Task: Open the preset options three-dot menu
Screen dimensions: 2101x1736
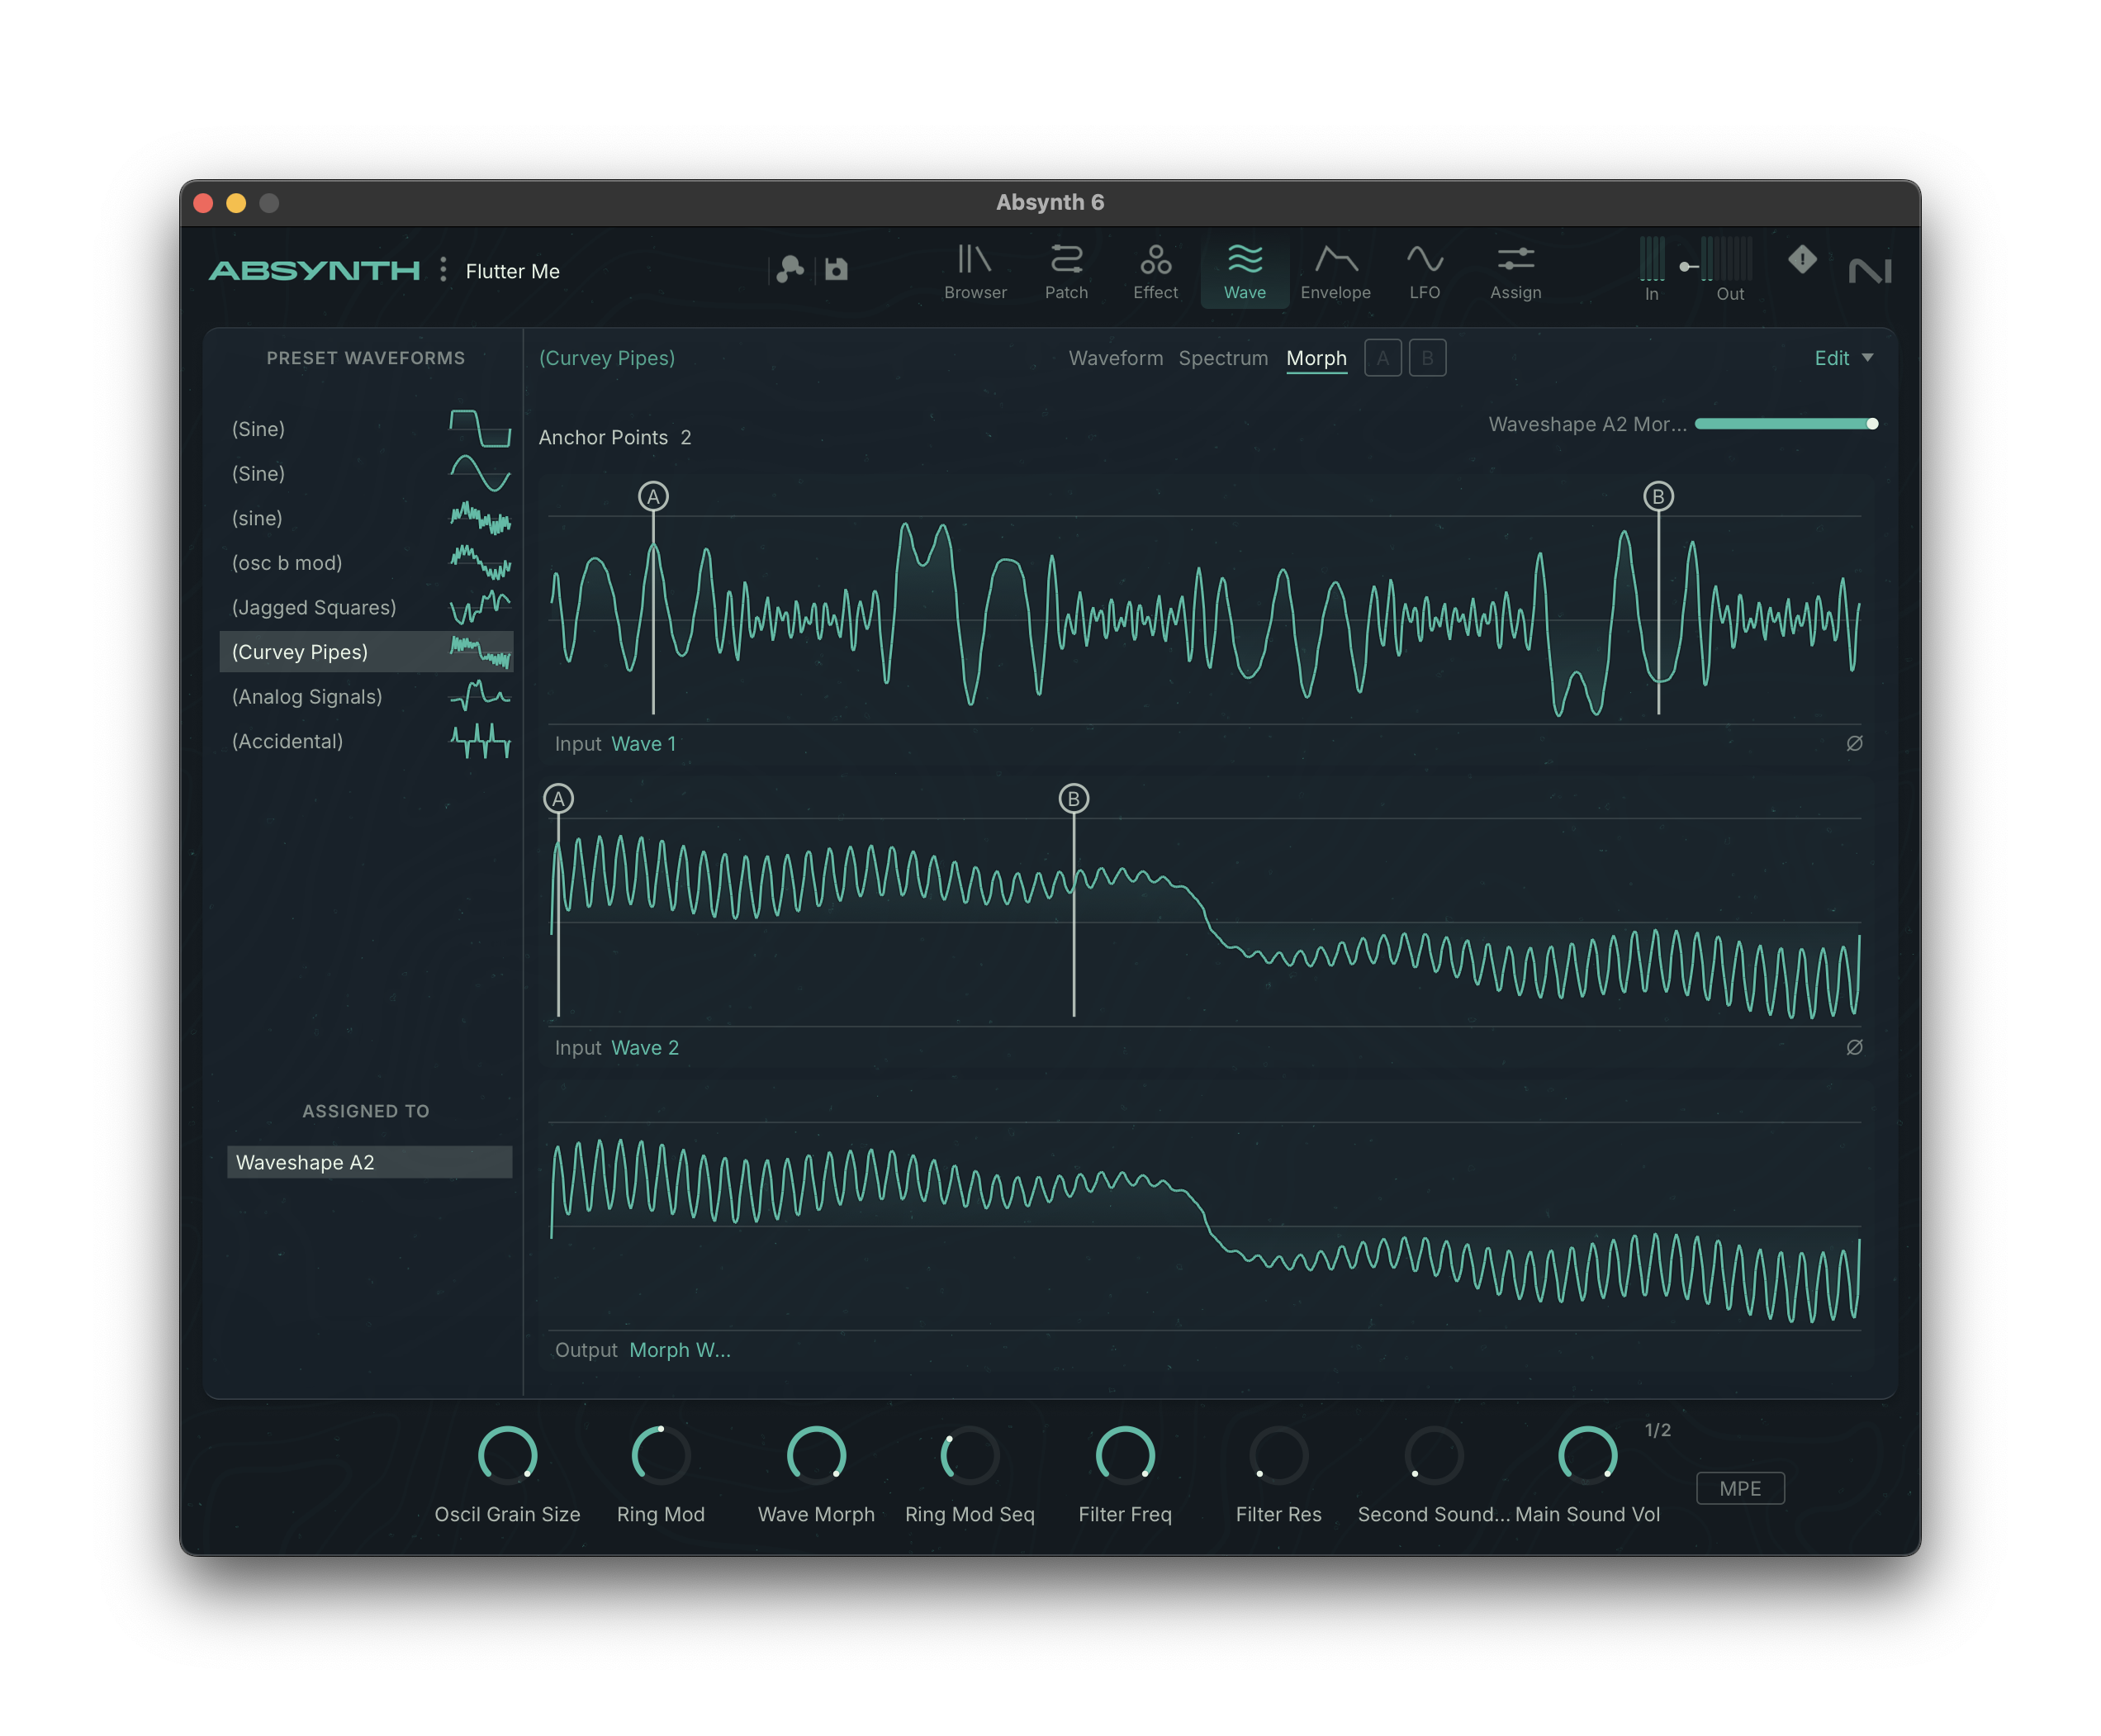Action: [x=443, y=270]
